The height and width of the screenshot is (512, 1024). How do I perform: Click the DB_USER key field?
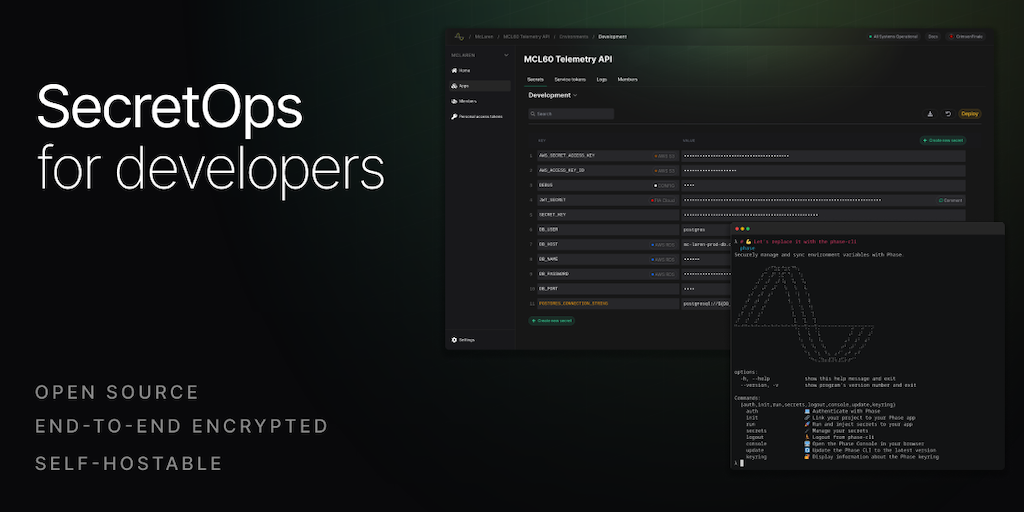pos(608,230)
